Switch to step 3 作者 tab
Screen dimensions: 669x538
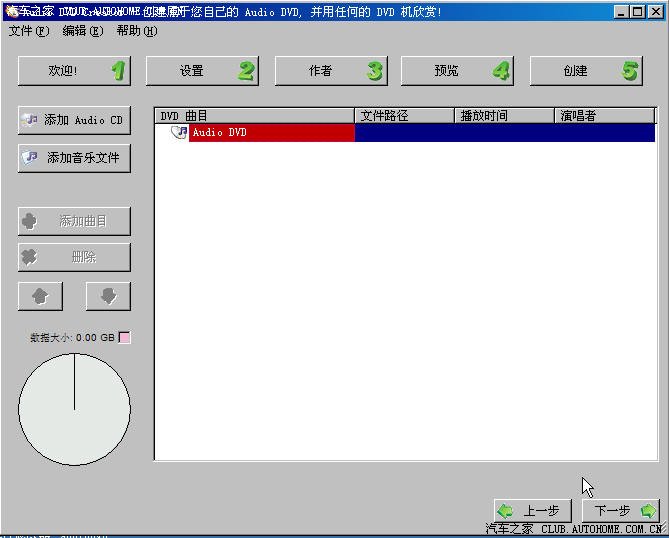(329, 71)
